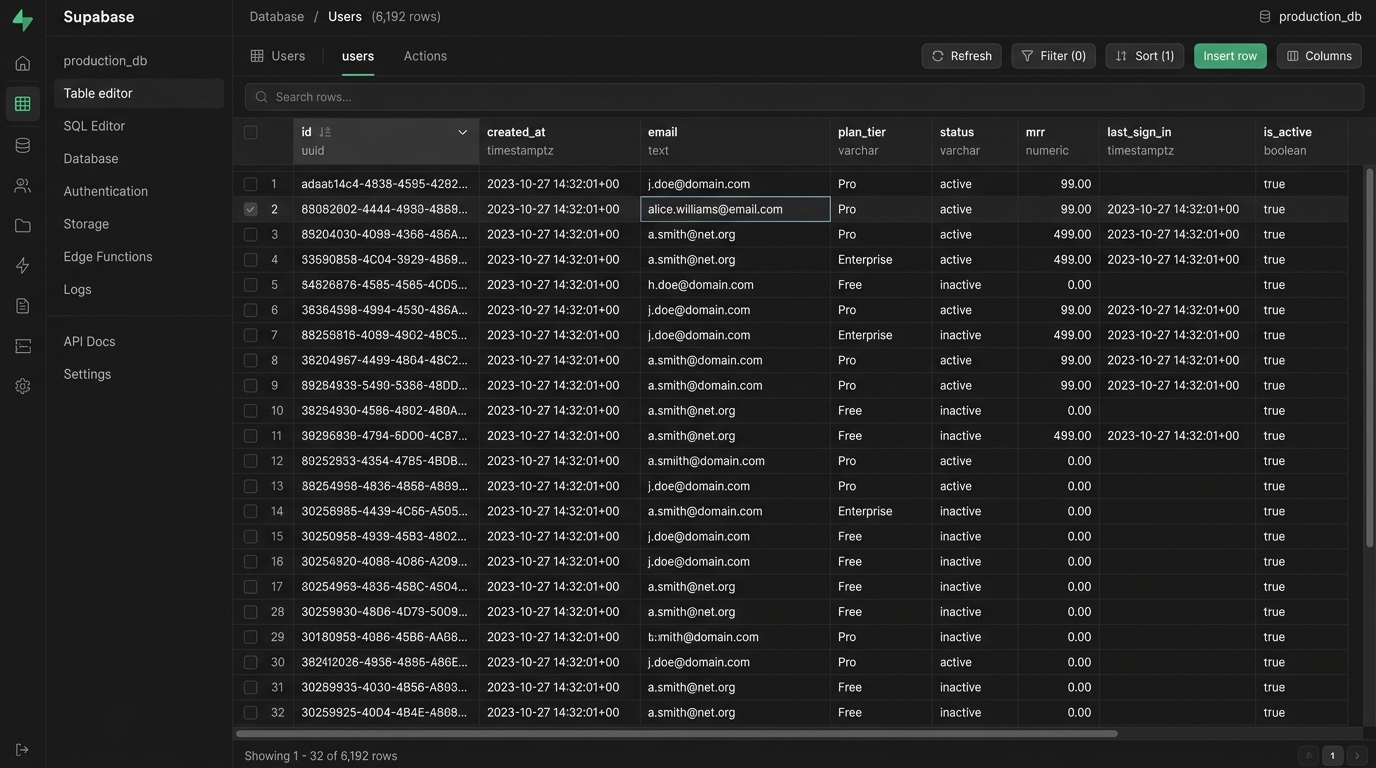The image size is (1376, 768).
Task: Check the checkbox for row 12
Action: pyautogui.click(x=251, y=461)
